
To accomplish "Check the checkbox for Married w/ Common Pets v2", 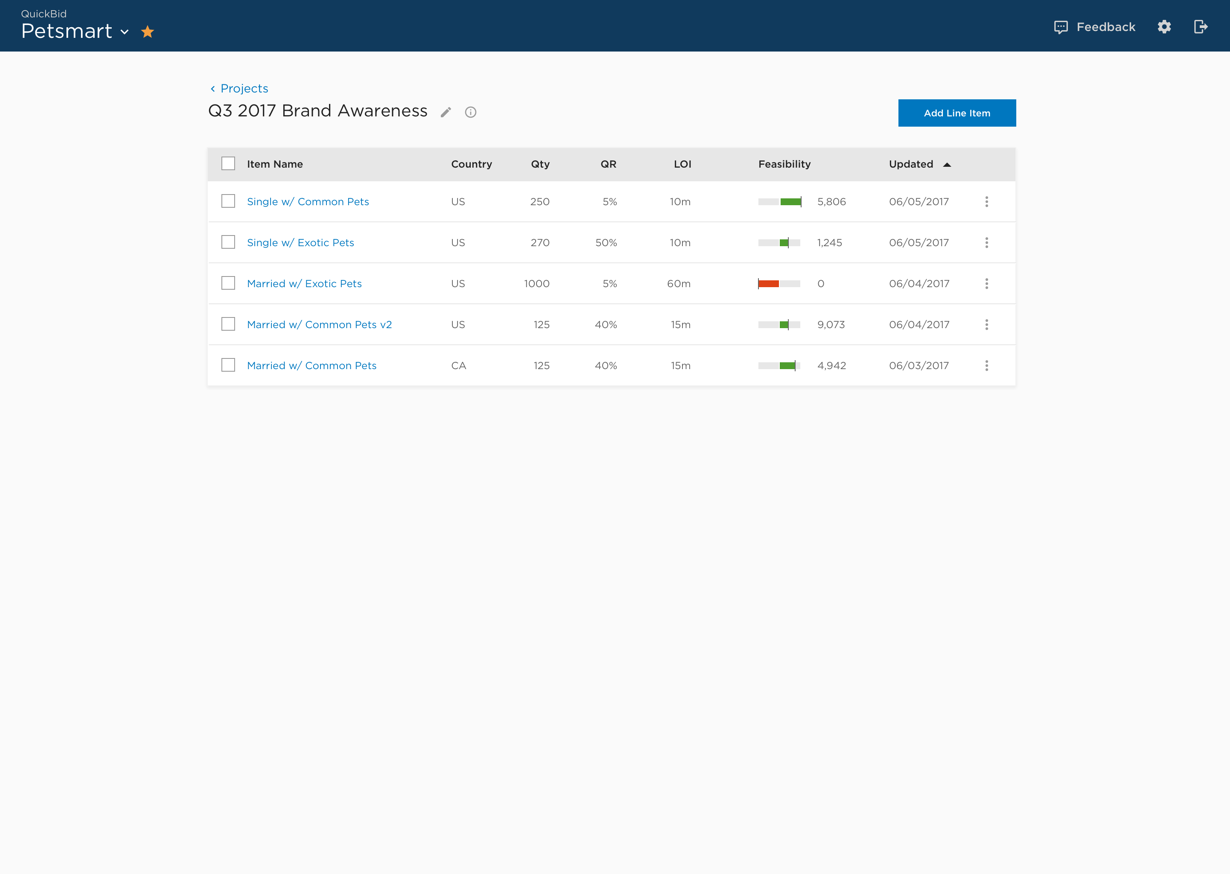I will coord(228,324).
